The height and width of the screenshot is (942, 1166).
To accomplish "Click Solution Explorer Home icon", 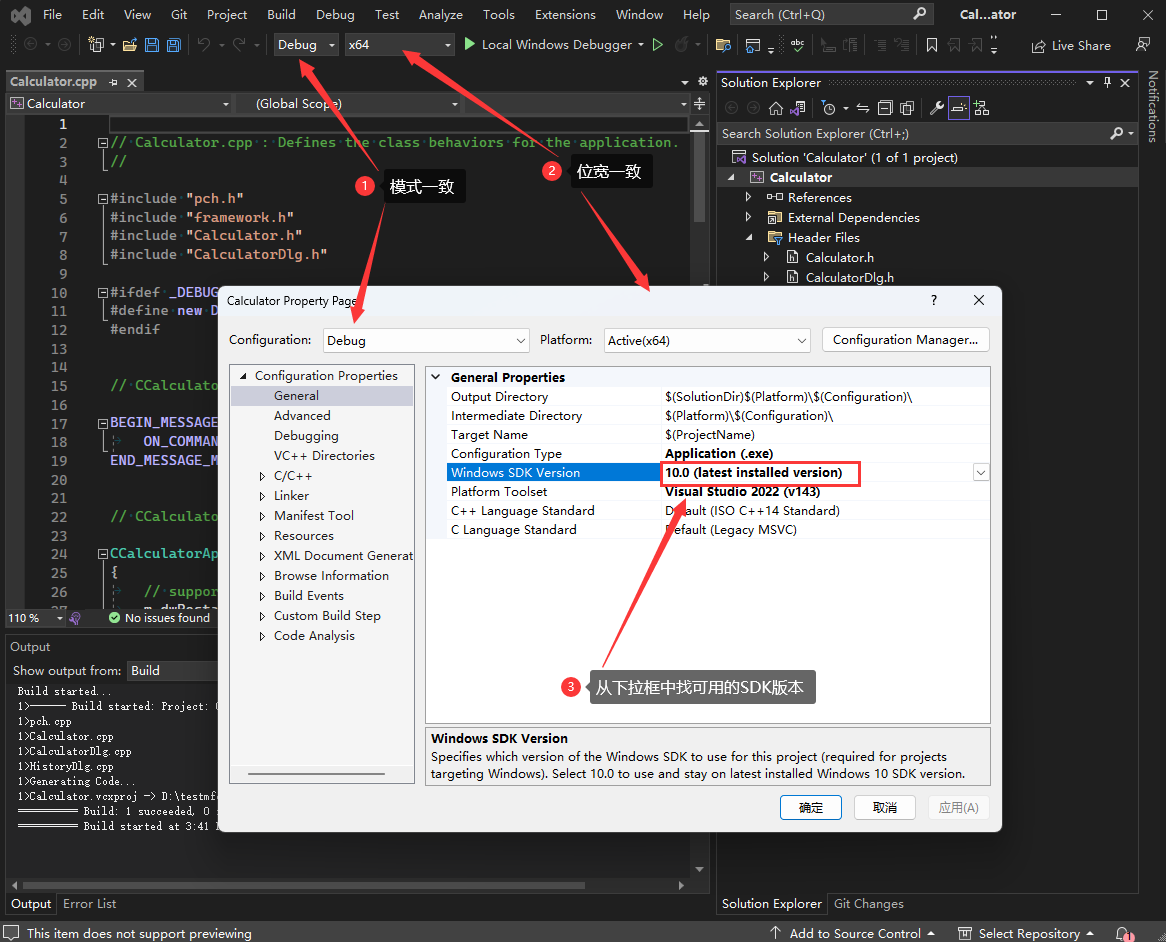I will pos(776,109).
